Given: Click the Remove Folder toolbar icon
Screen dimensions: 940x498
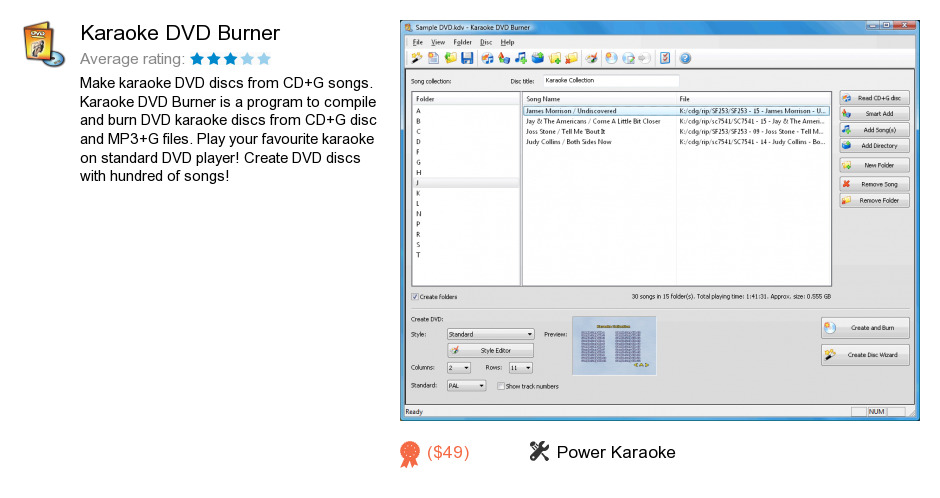Looking at the screenshot, I should (x=571, y=58).
